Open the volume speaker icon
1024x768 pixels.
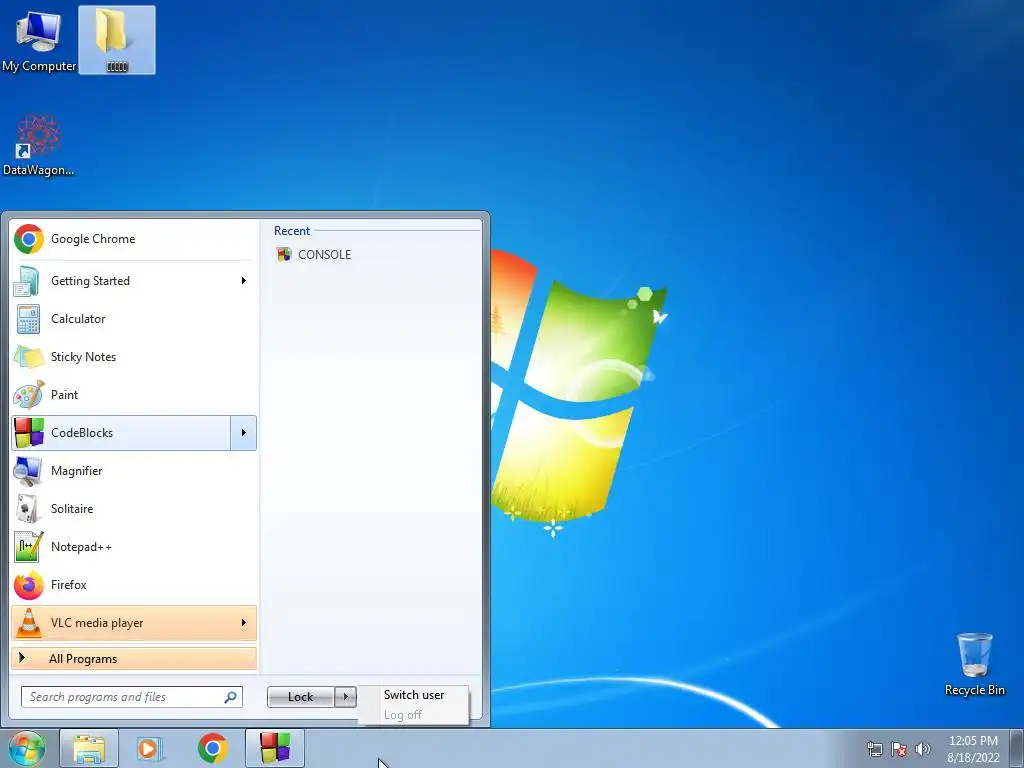coord(923,749)
